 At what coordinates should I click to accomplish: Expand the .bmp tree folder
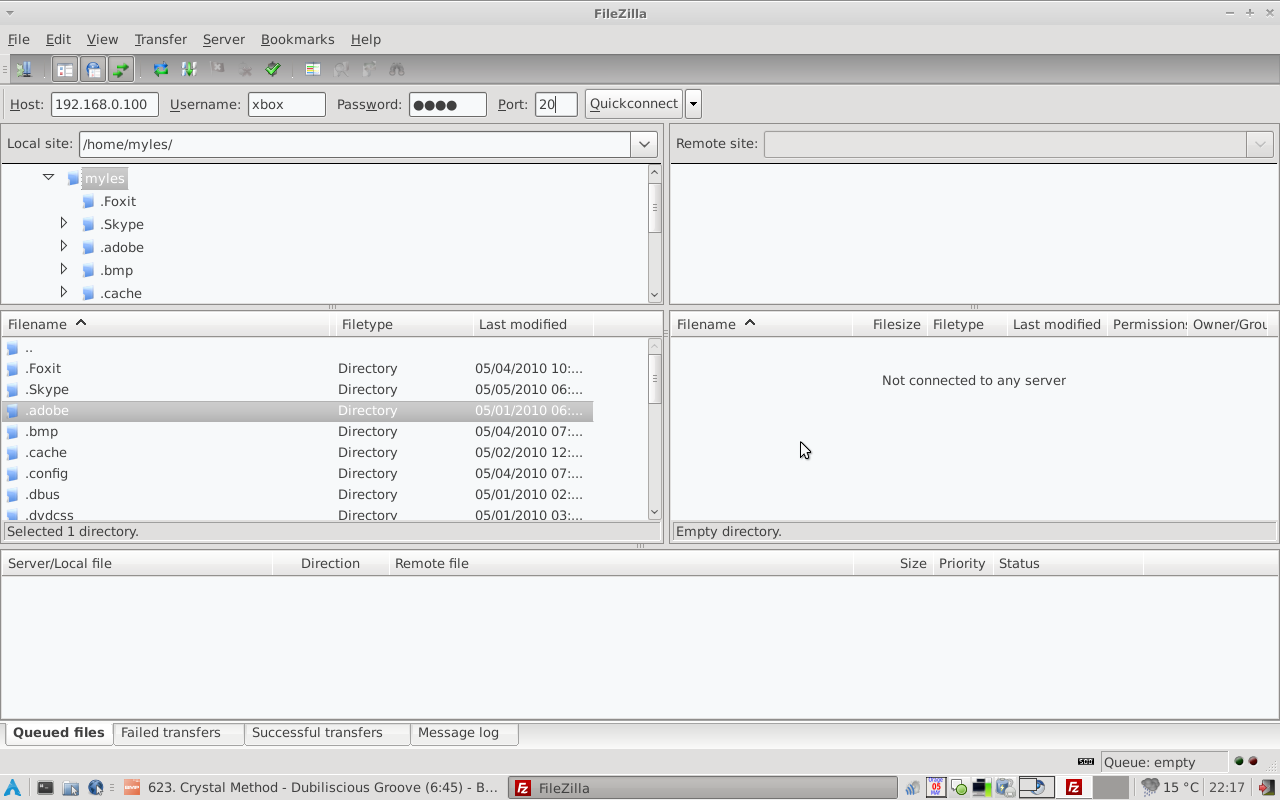[x=64, y=269]
